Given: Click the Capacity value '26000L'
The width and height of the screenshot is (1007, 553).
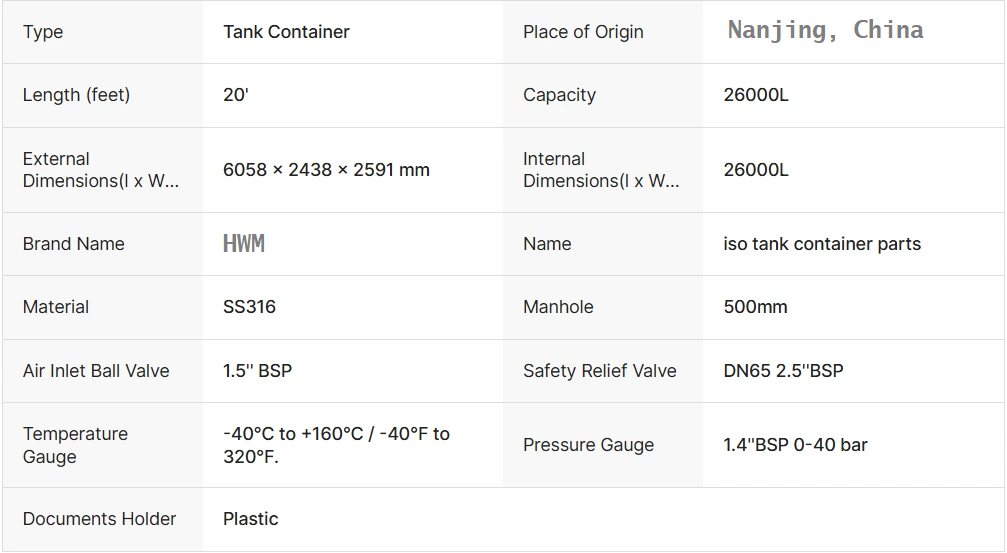Looking at the screenshot, I should [756, 95].
